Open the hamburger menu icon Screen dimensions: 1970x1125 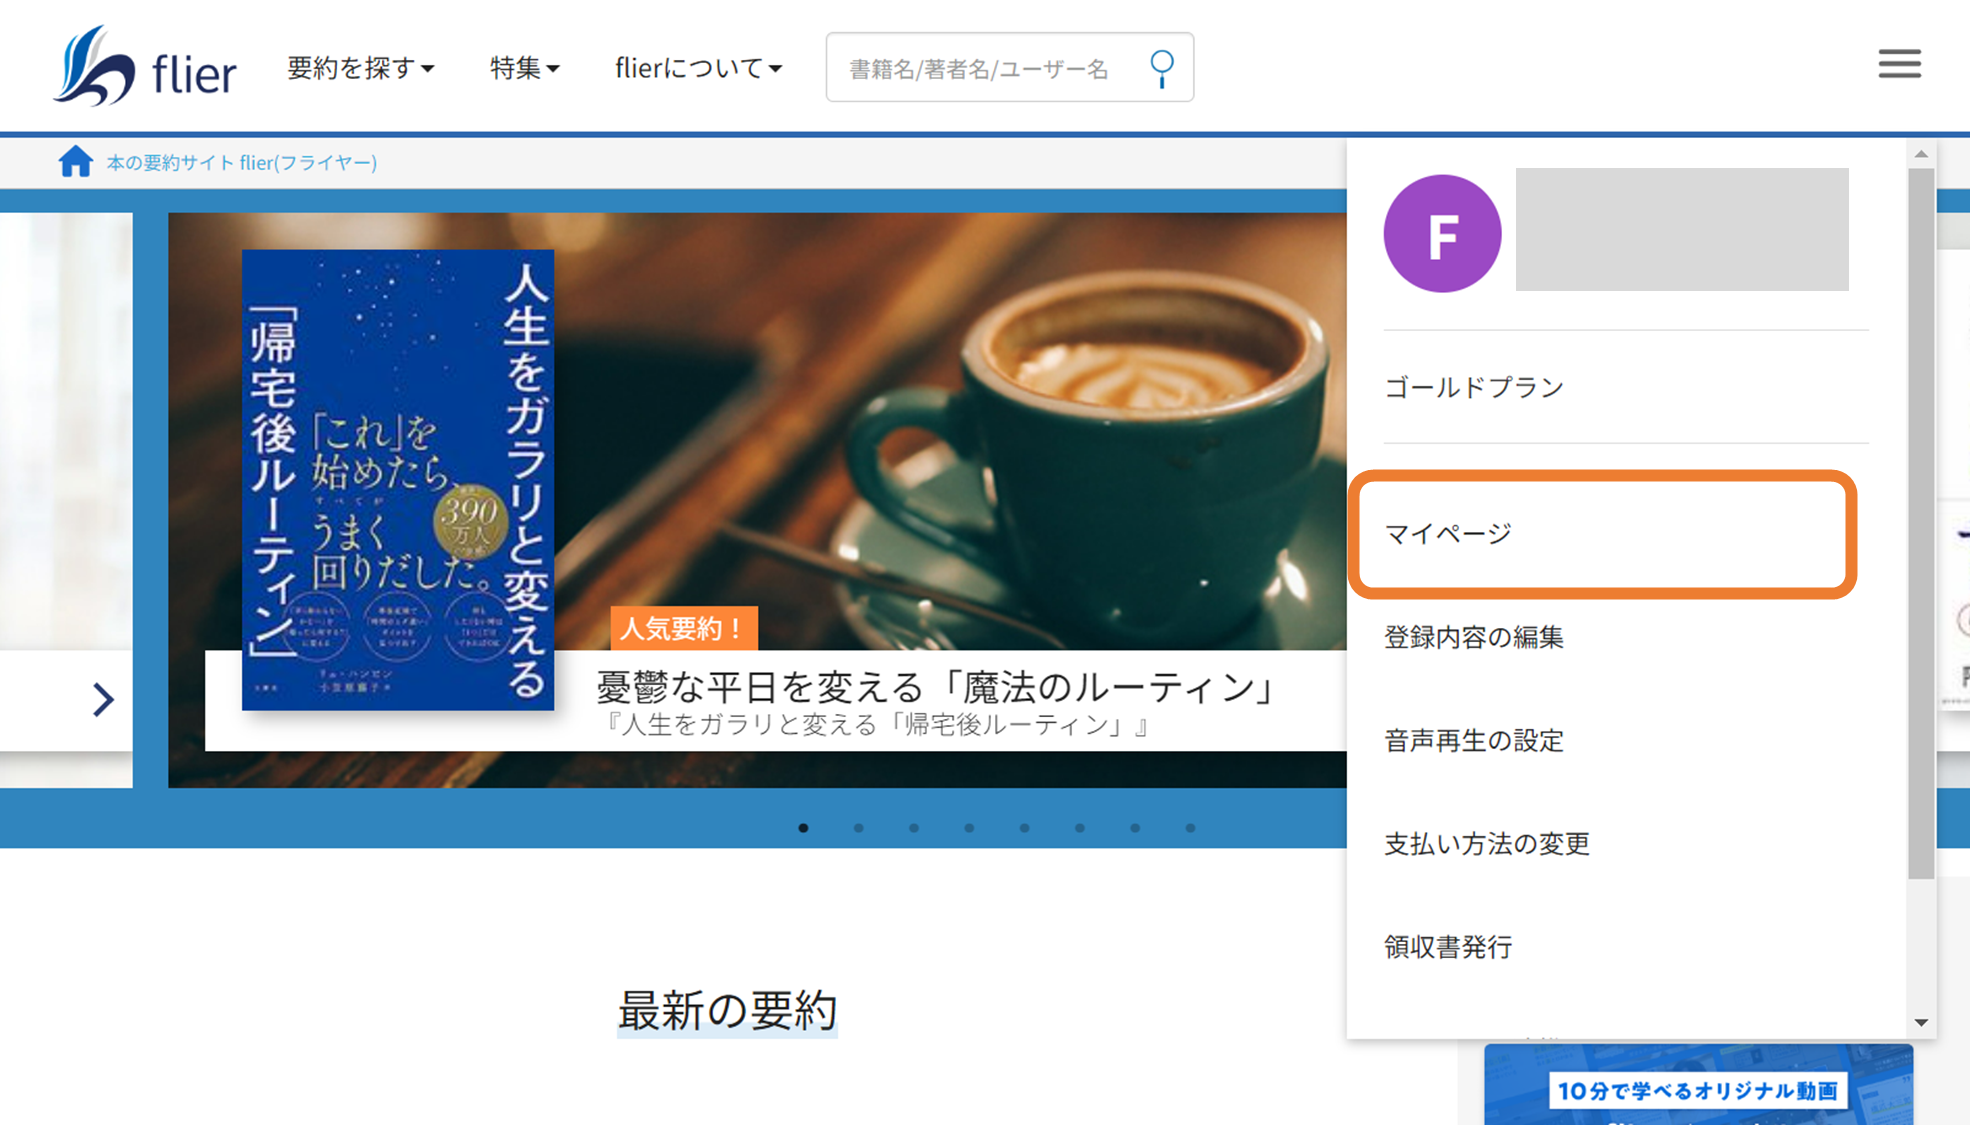tap(1899, 64)
